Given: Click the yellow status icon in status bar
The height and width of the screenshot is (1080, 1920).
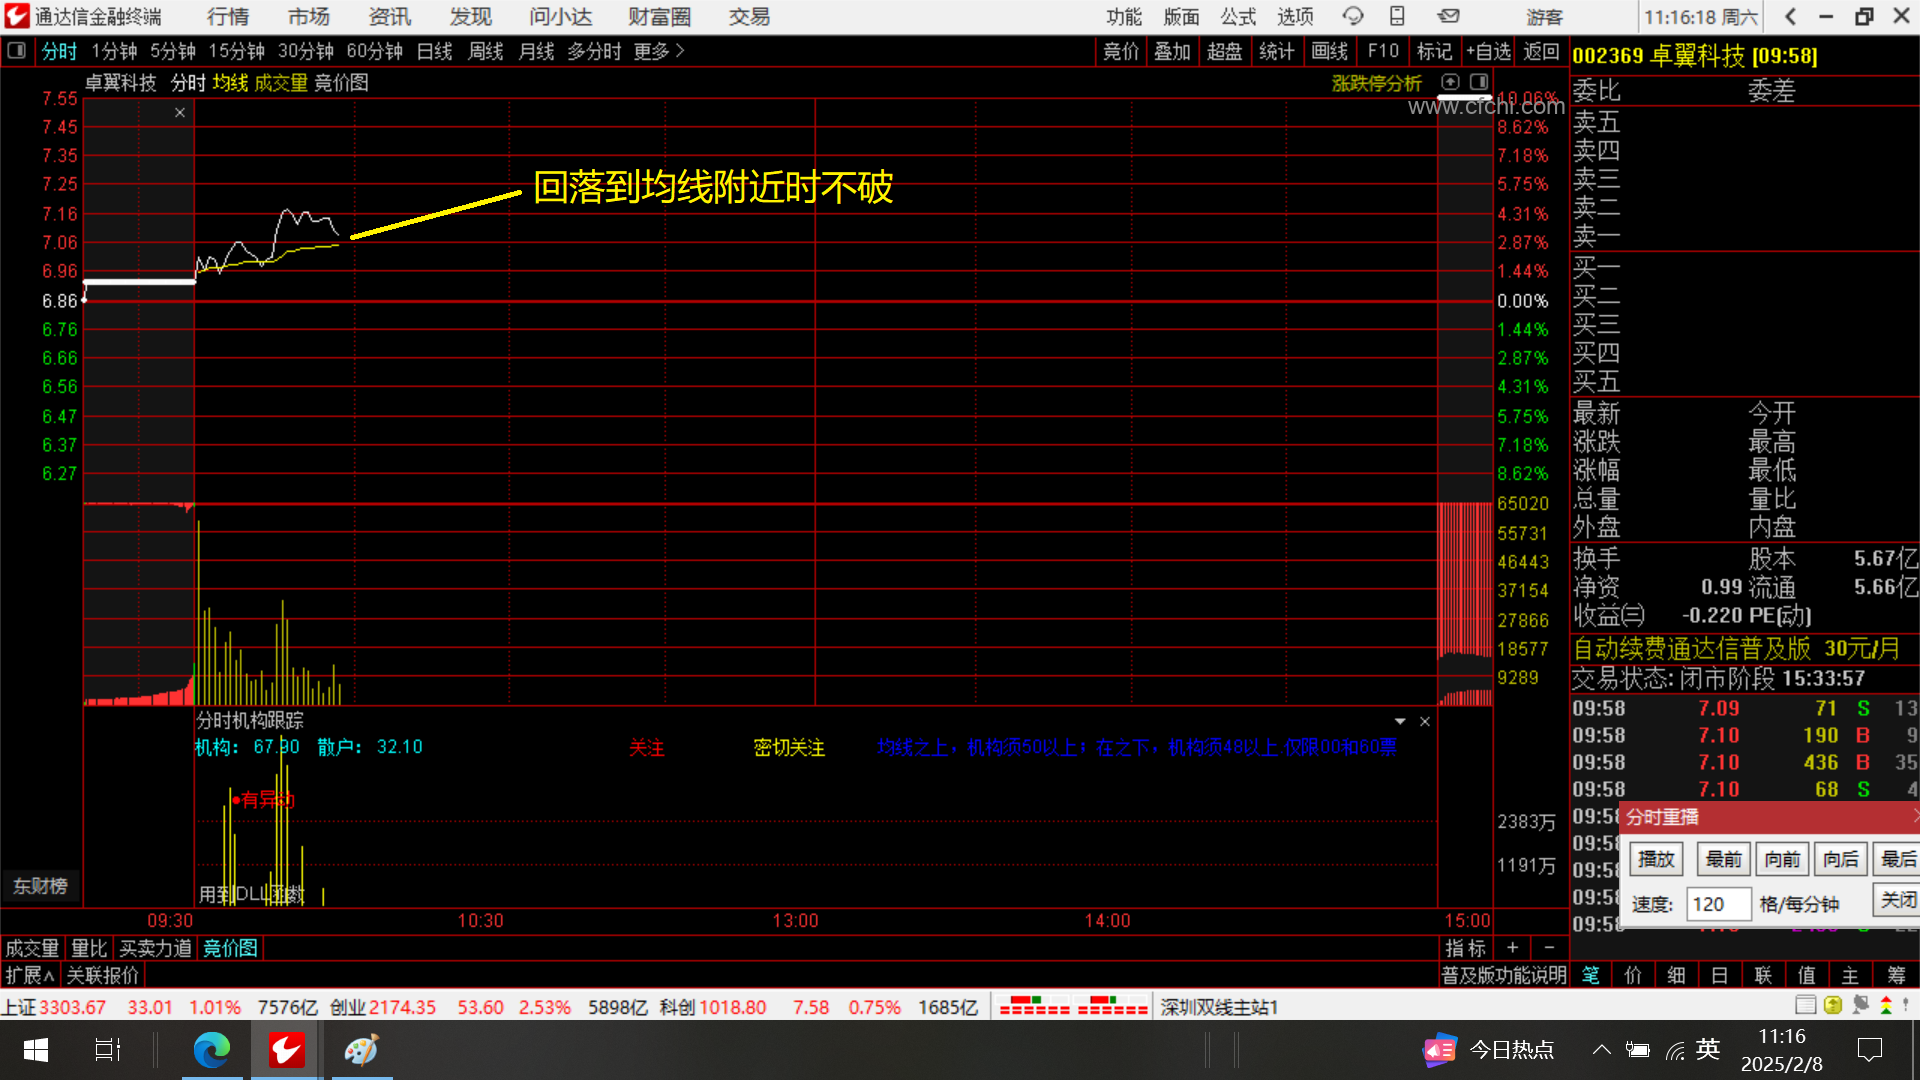Looking at the screenshot, I should point(1833,1005).
